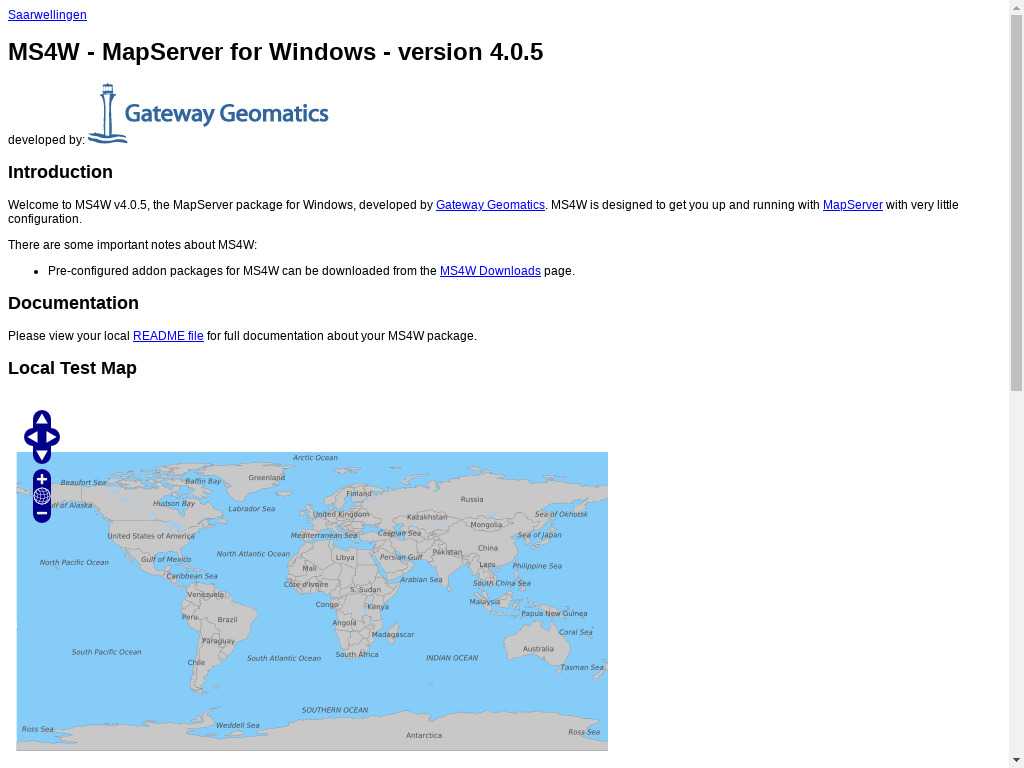Click the 'Russia' label on the map
Screen dimensions: 1024x768
click(472, 500)
